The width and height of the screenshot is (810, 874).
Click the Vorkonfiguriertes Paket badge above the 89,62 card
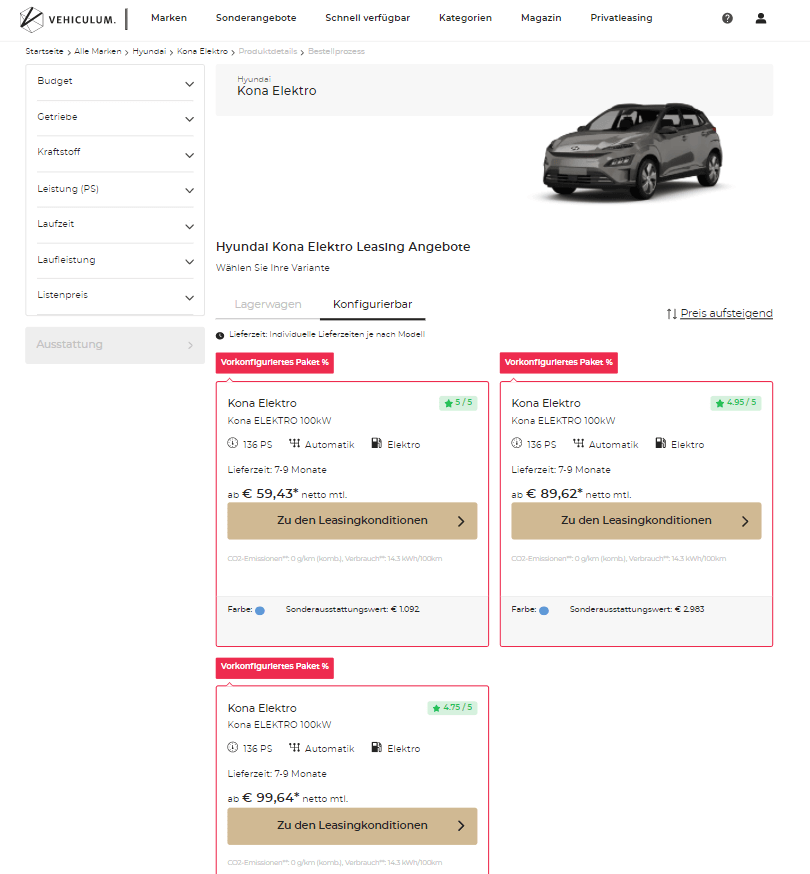tap(559, 362)
